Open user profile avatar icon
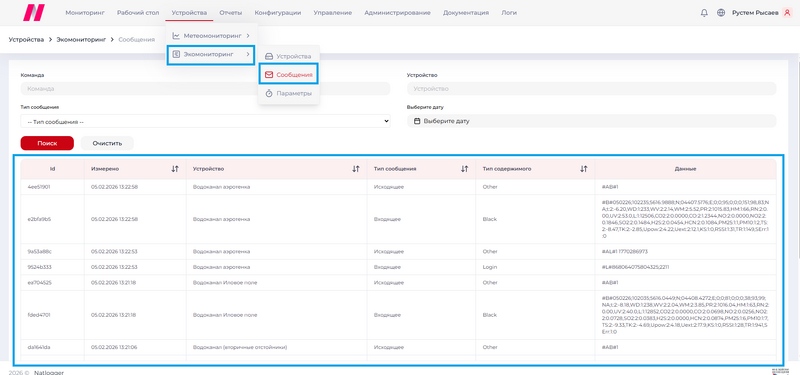The height and width of the screenshot is (375, 800). pos(786,13)
